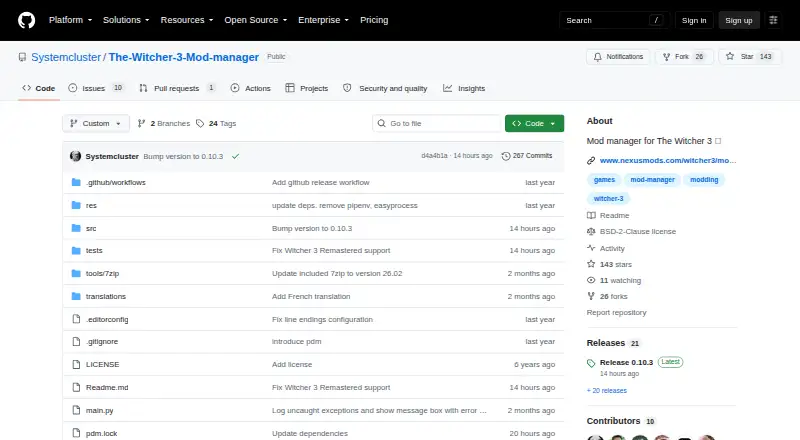800x440 pixels.
Task: Switch to the Pull requests tab
Action: click(177, 88)
